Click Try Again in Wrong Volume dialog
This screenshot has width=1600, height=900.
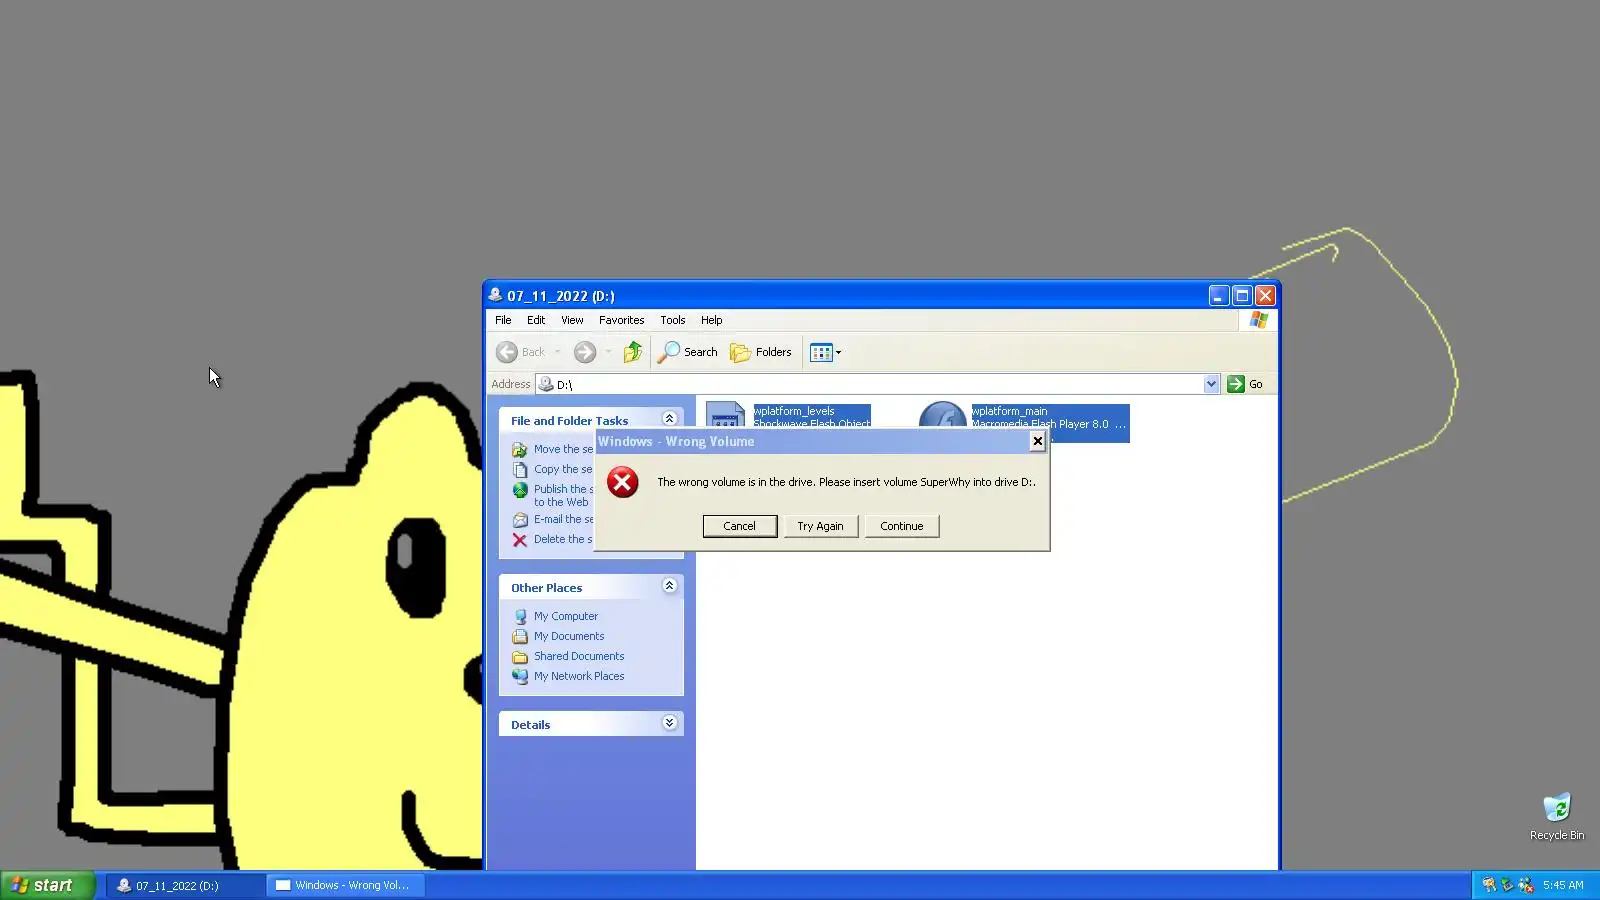coord(820,526)
